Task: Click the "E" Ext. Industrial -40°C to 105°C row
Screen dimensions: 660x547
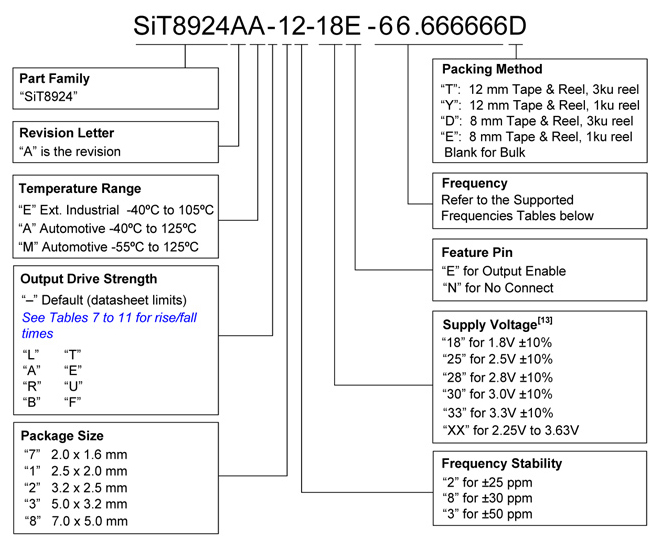Action: point(116,210)
